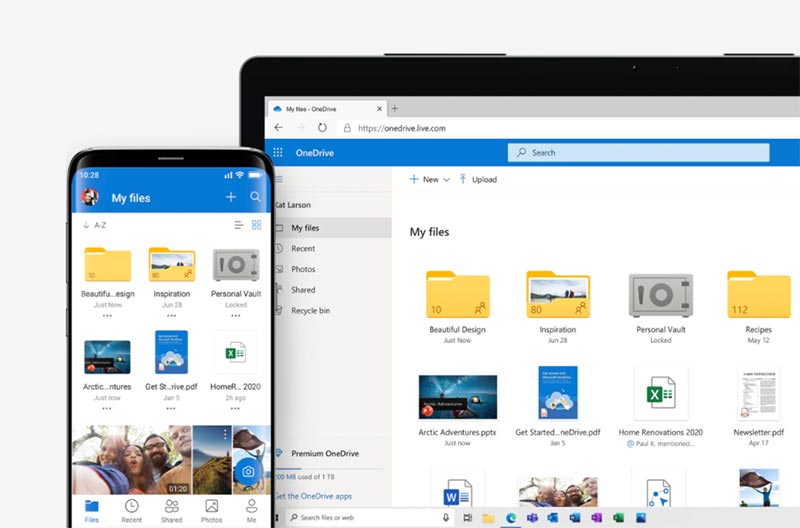Tap the blue camera scan button on phone
Screen dimensions: 800x528
pos(248,471)
